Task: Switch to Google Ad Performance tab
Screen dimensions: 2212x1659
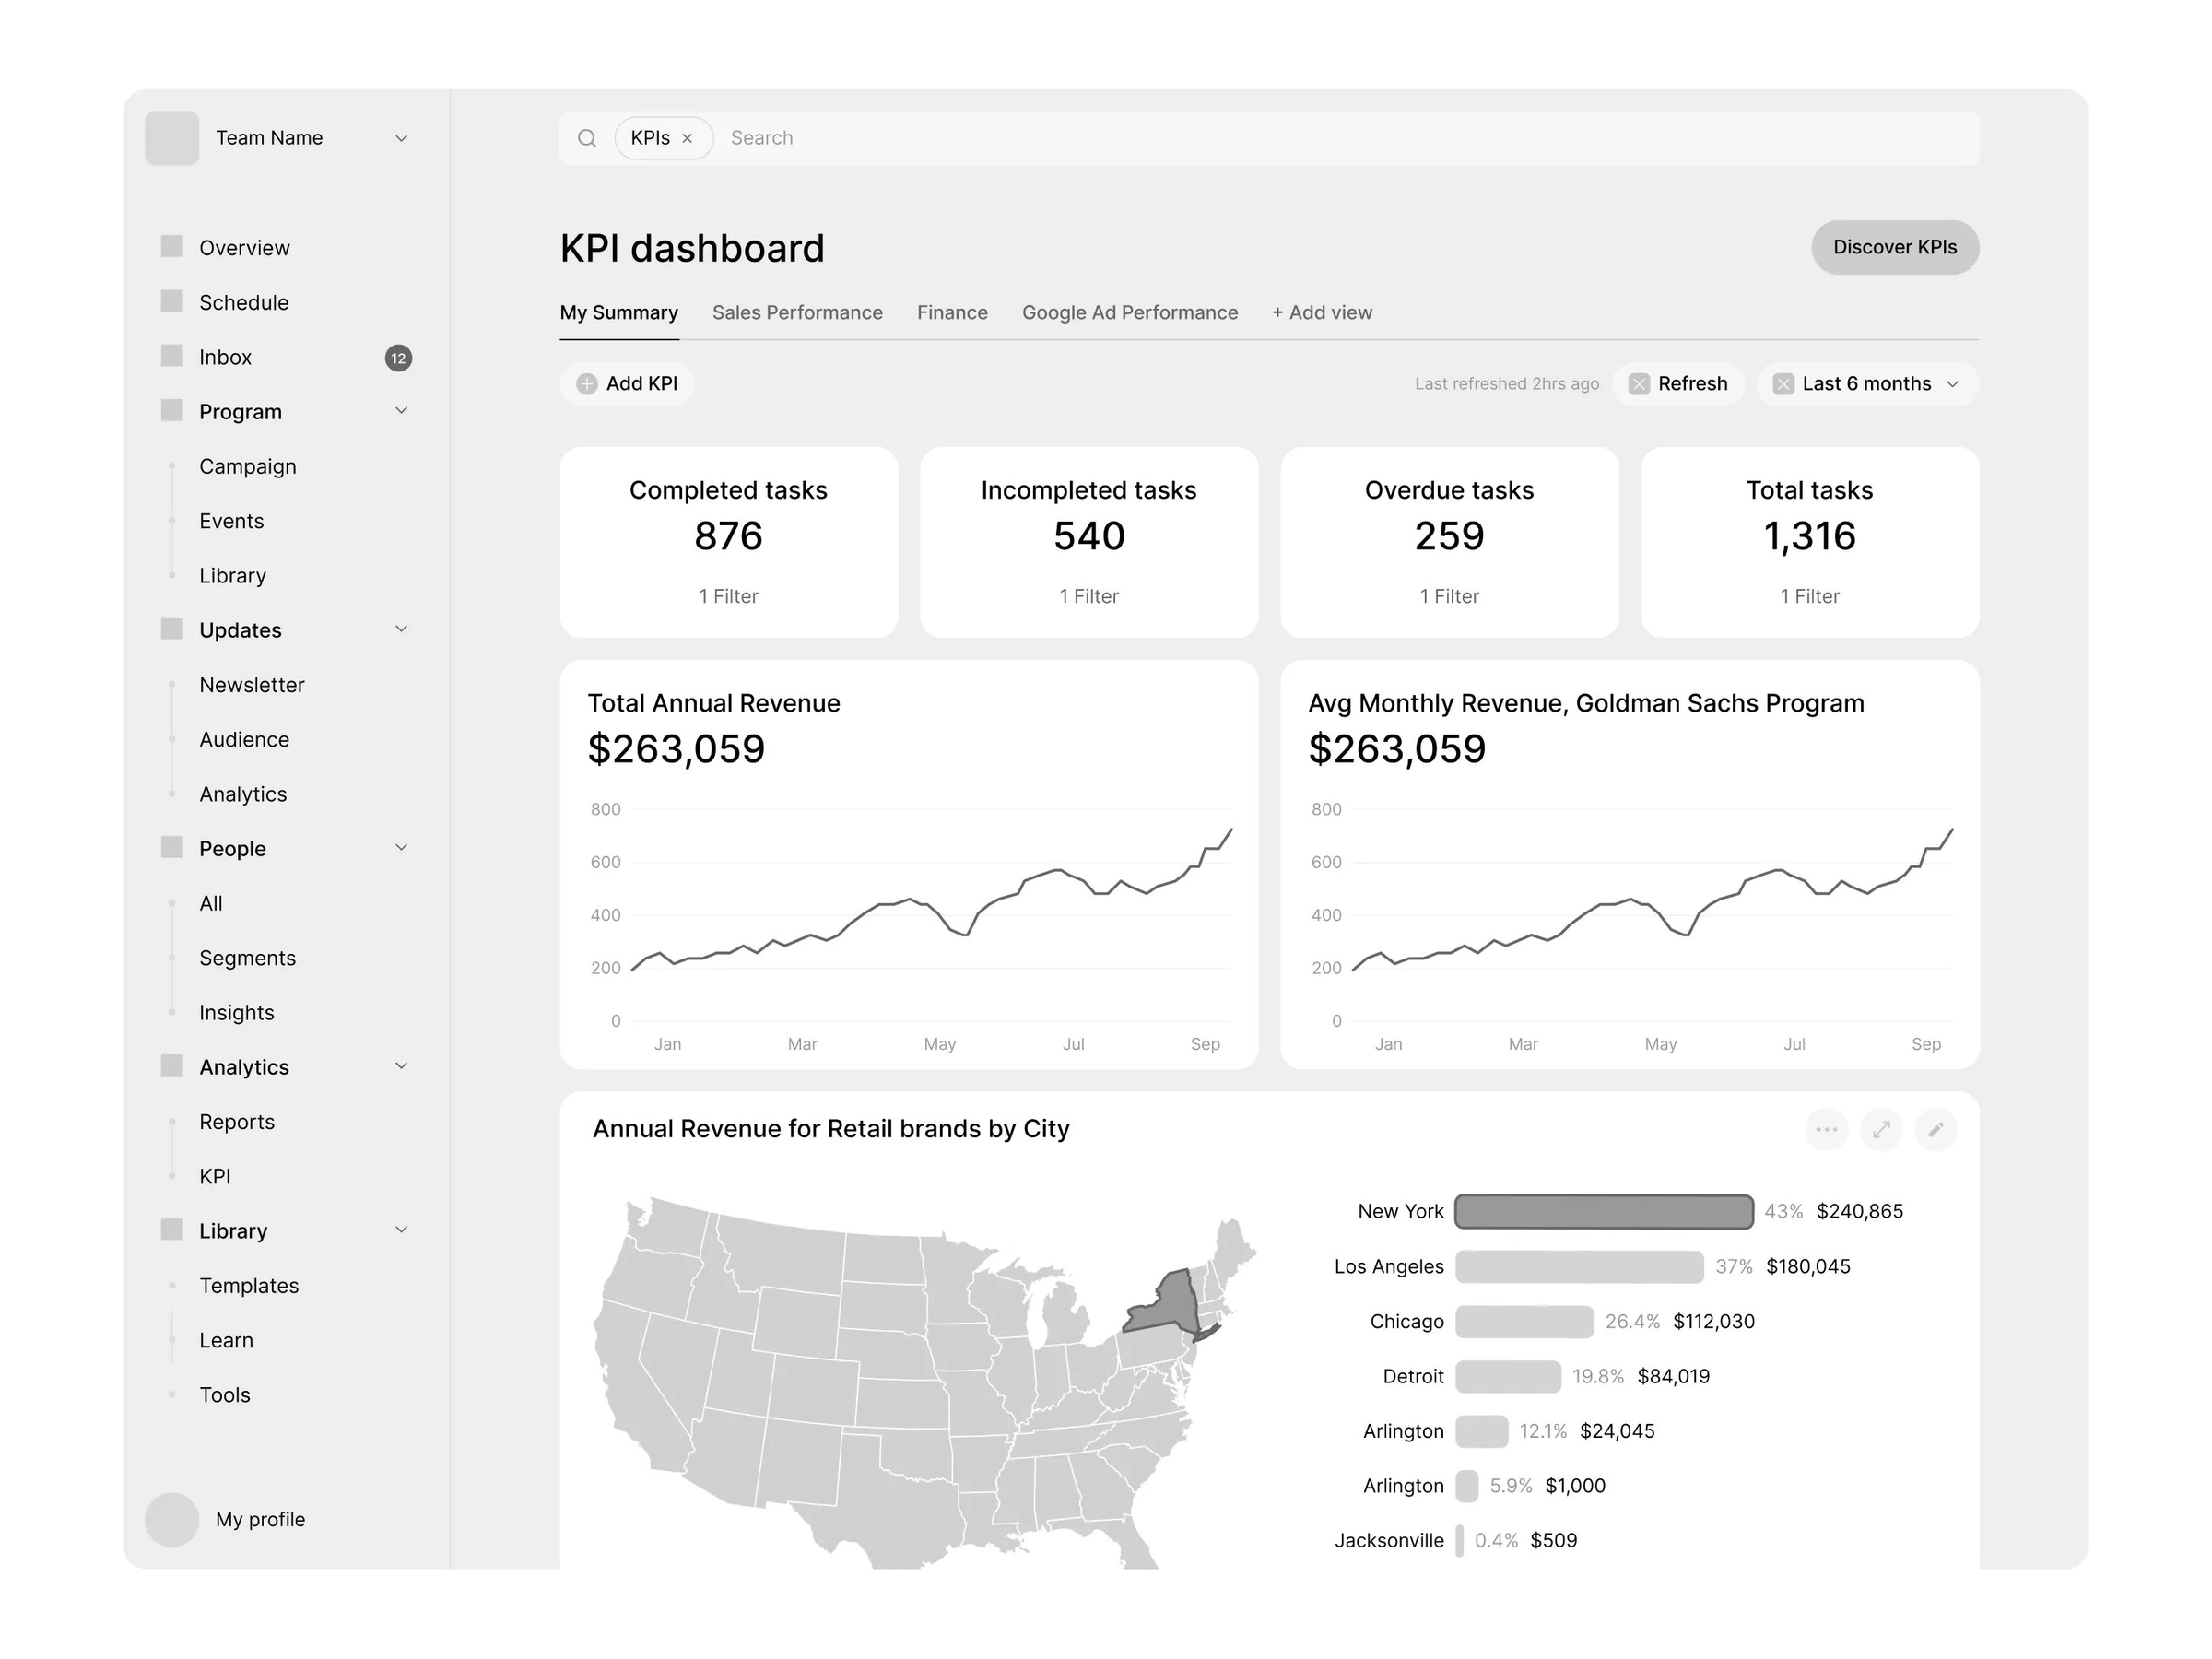Action: (x=1130, y=312)
